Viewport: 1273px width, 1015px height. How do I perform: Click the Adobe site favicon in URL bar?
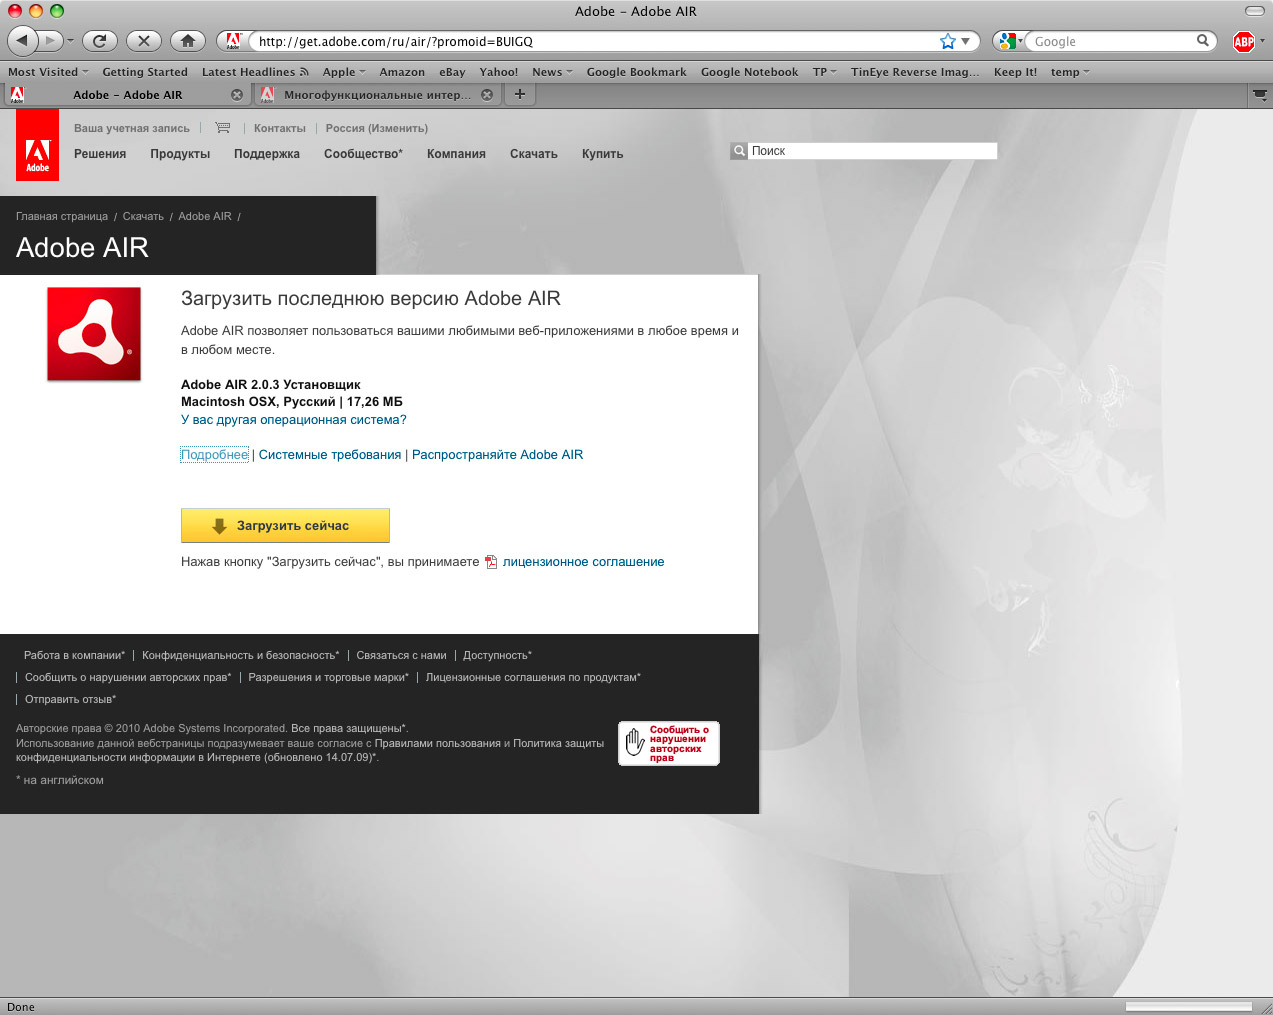233,41
